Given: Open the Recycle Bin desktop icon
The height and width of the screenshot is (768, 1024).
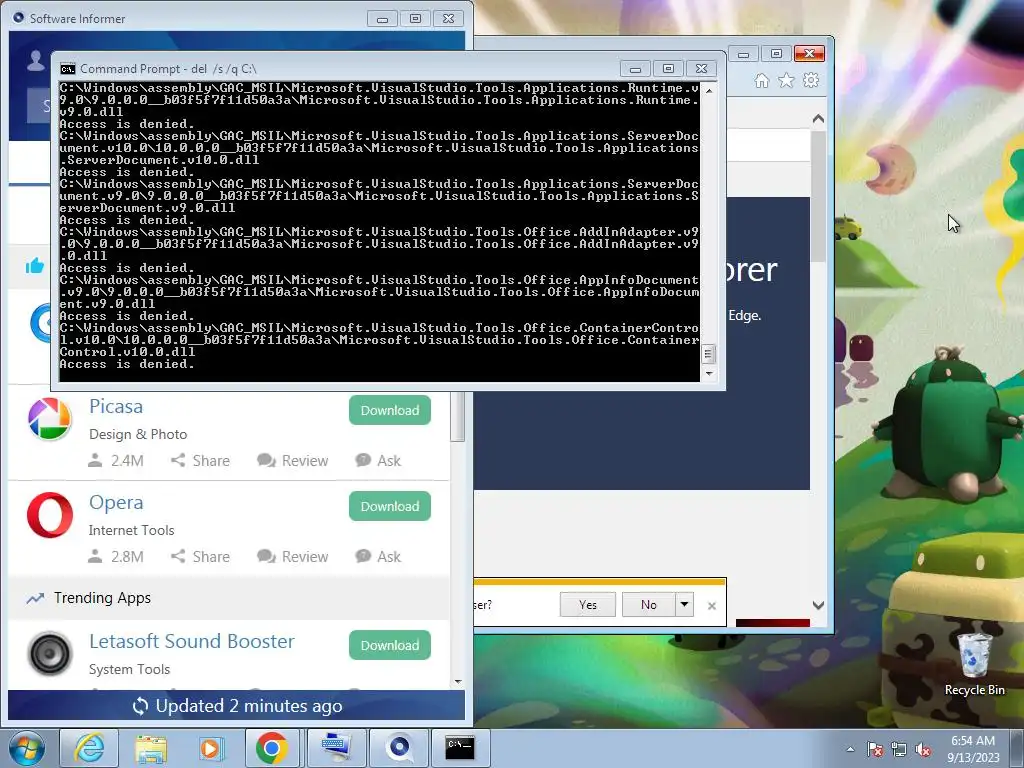Looking at the screenshot, I should [x=974, y=663].
